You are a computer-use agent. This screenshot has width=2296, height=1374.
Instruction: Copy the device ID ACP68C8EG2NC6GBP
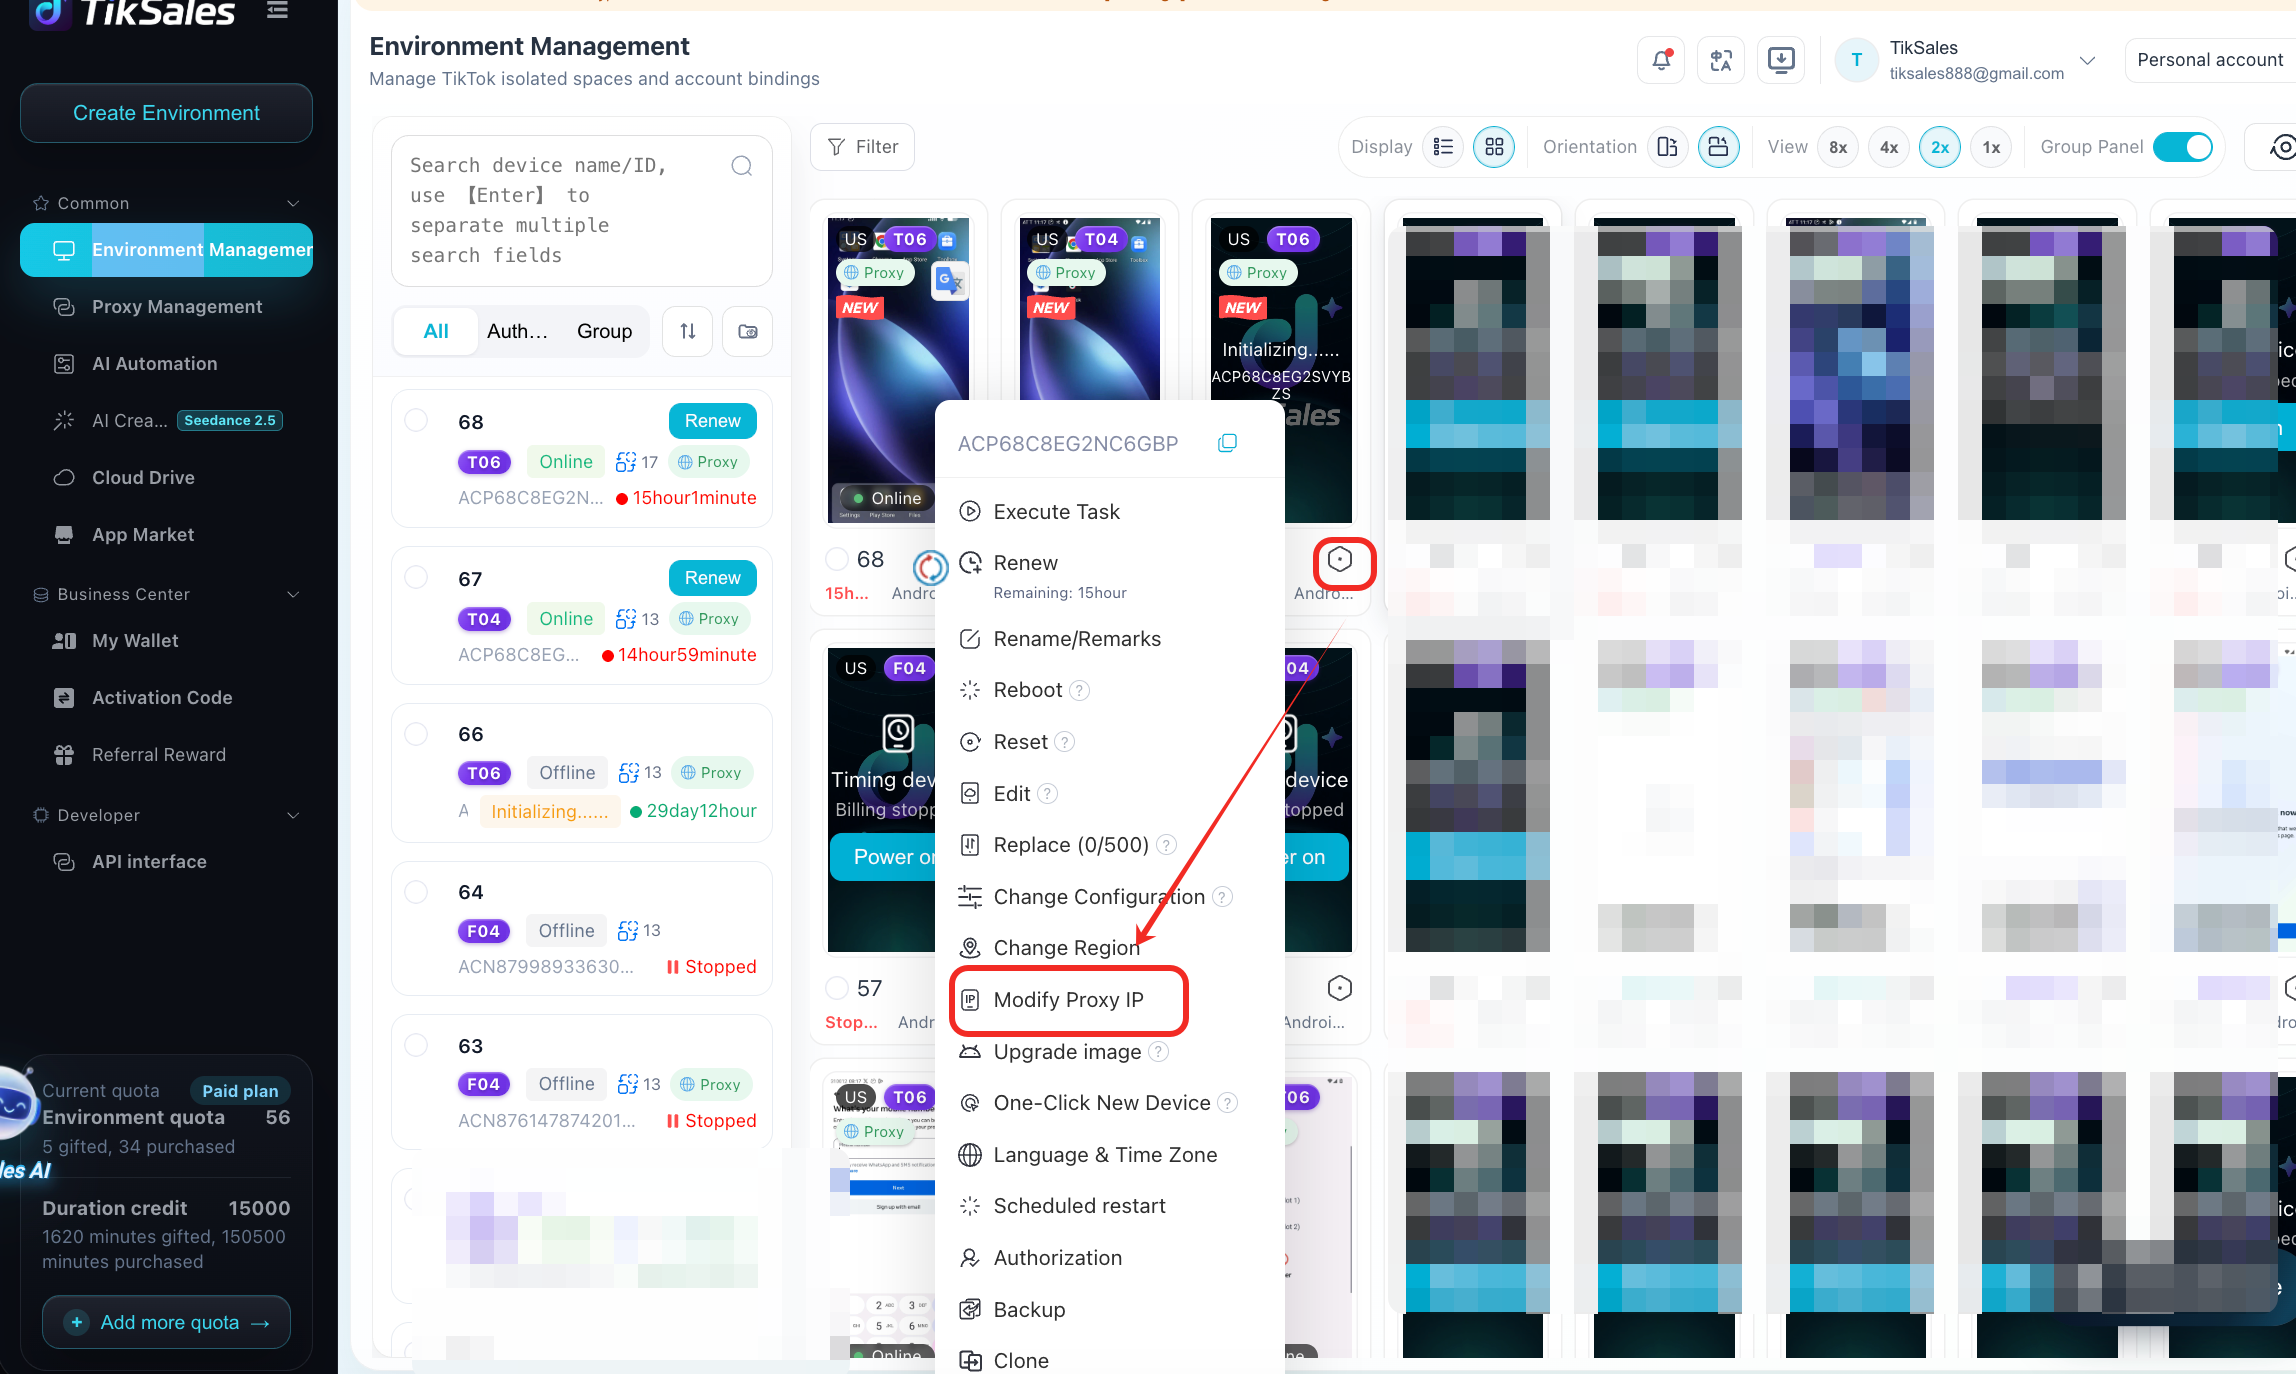[1227, 443]
